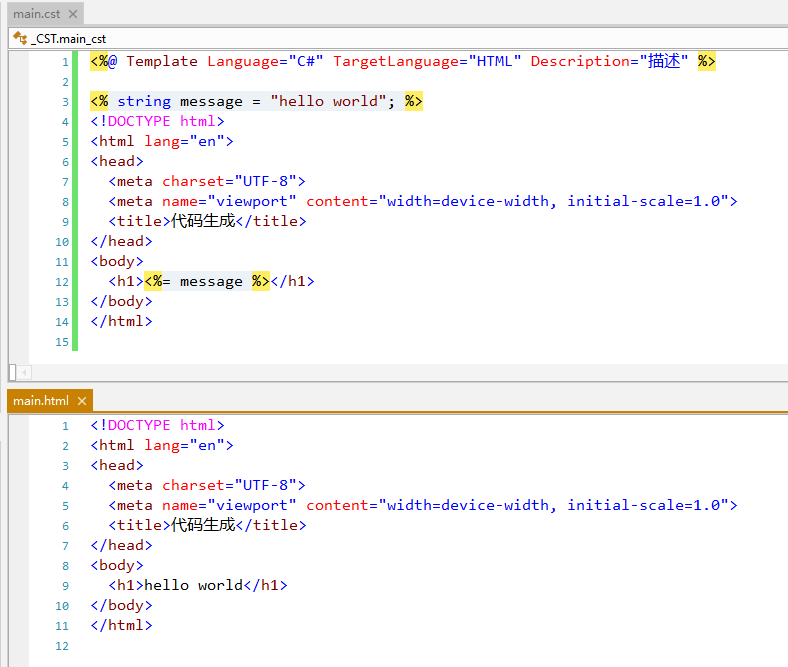788x667 pixels.
Task: Open the _CST.main_cst navigation dropdown
Action: coord(398,39)
